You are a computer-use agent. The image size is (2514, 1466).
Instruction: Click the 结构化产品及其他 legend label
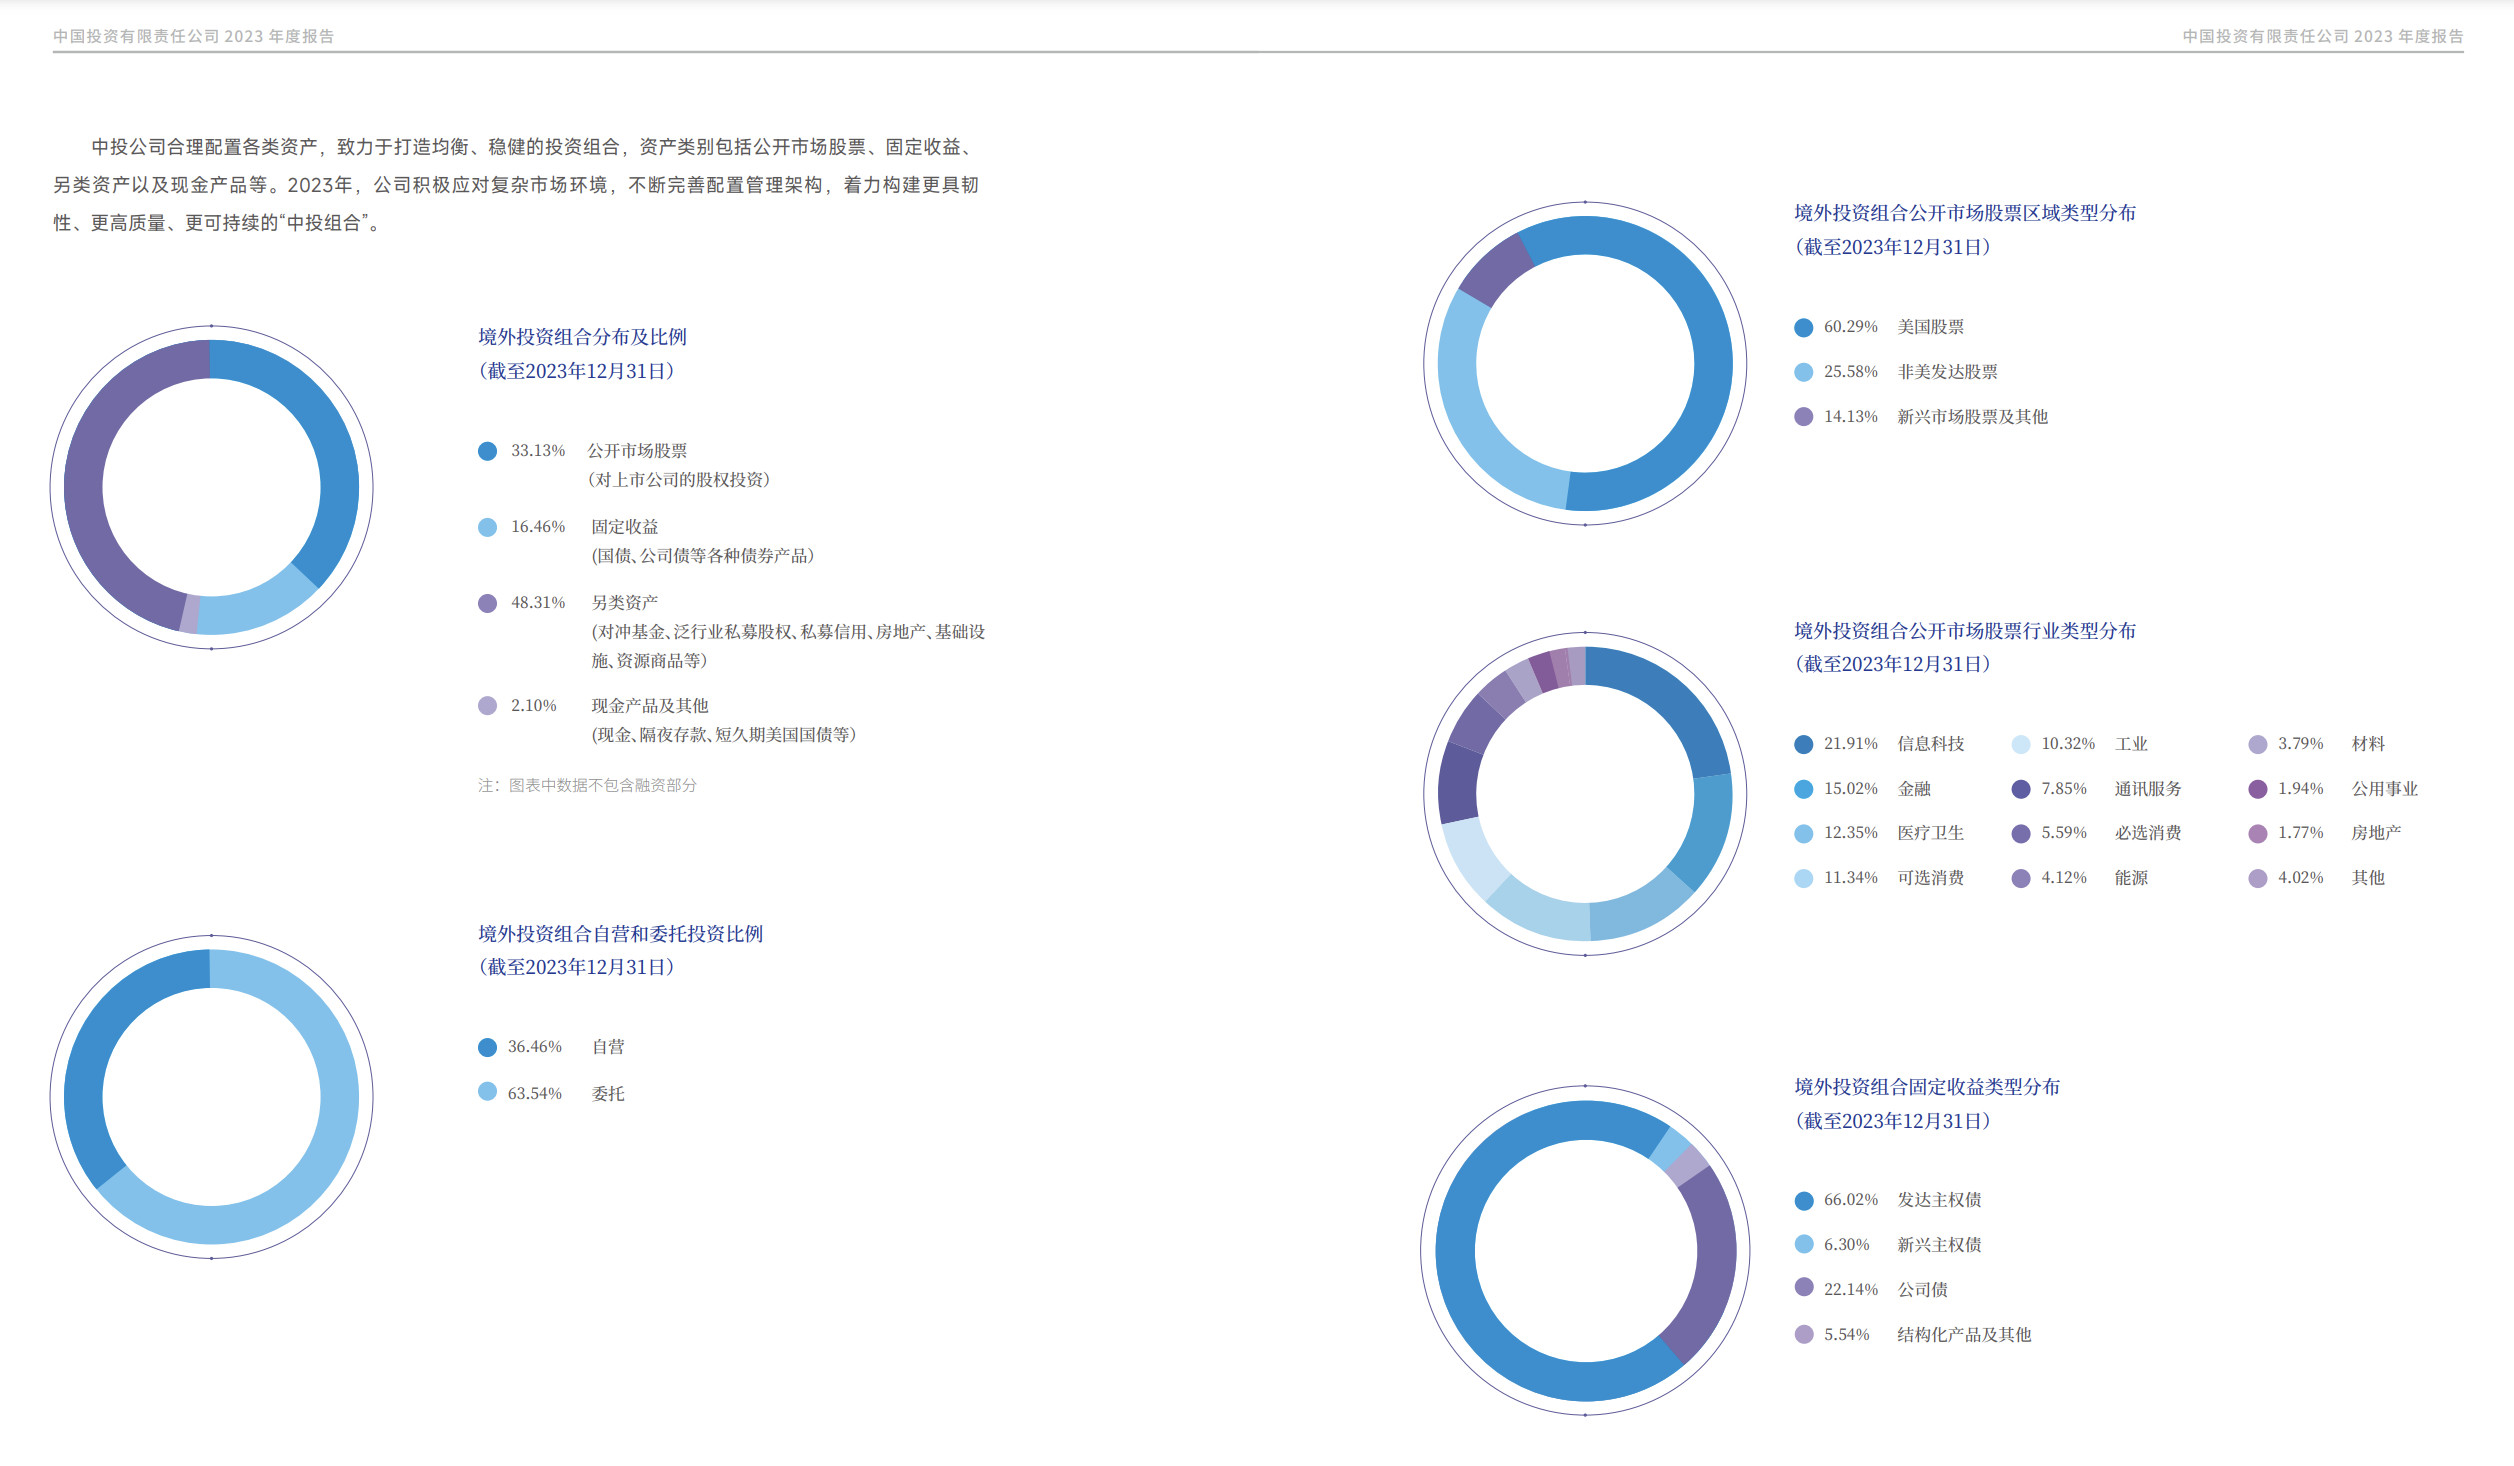point(1964,1335)
